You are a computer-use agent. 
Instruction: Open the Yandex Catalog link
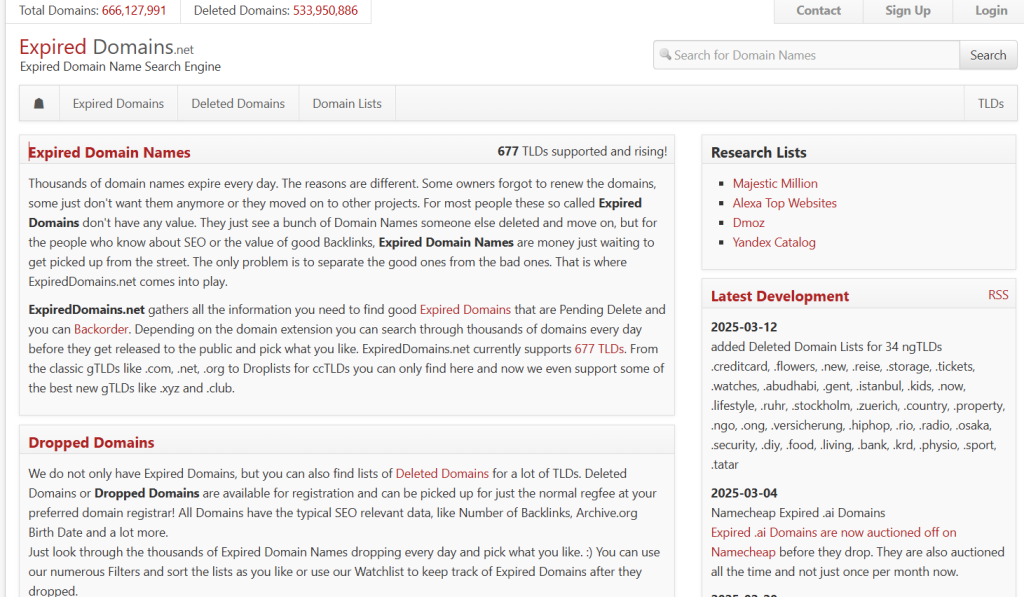[x=774, y=242]
